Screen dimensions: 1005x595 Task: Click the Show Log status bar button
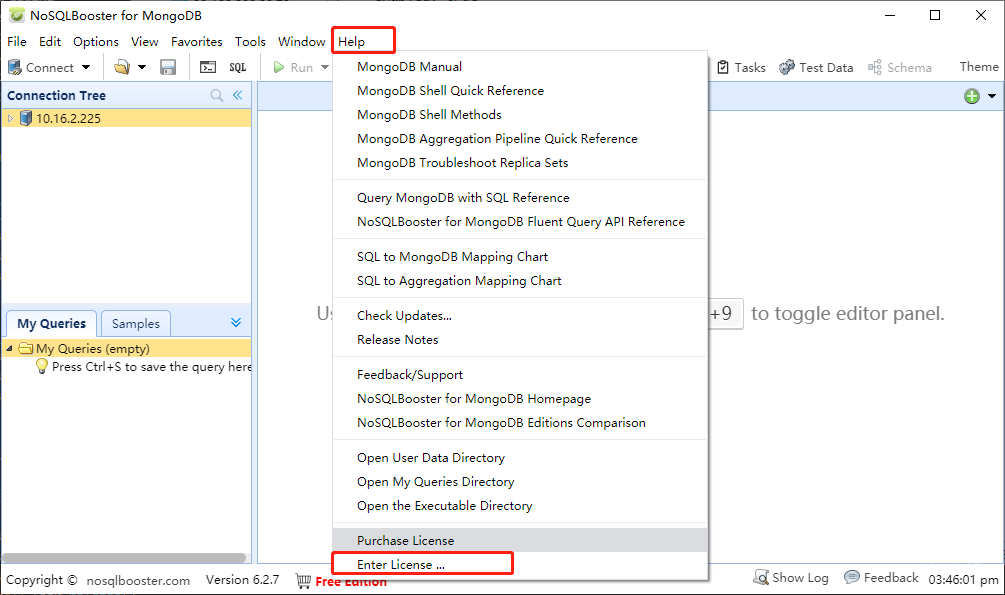pyautogui.click(x=791, y=578)
